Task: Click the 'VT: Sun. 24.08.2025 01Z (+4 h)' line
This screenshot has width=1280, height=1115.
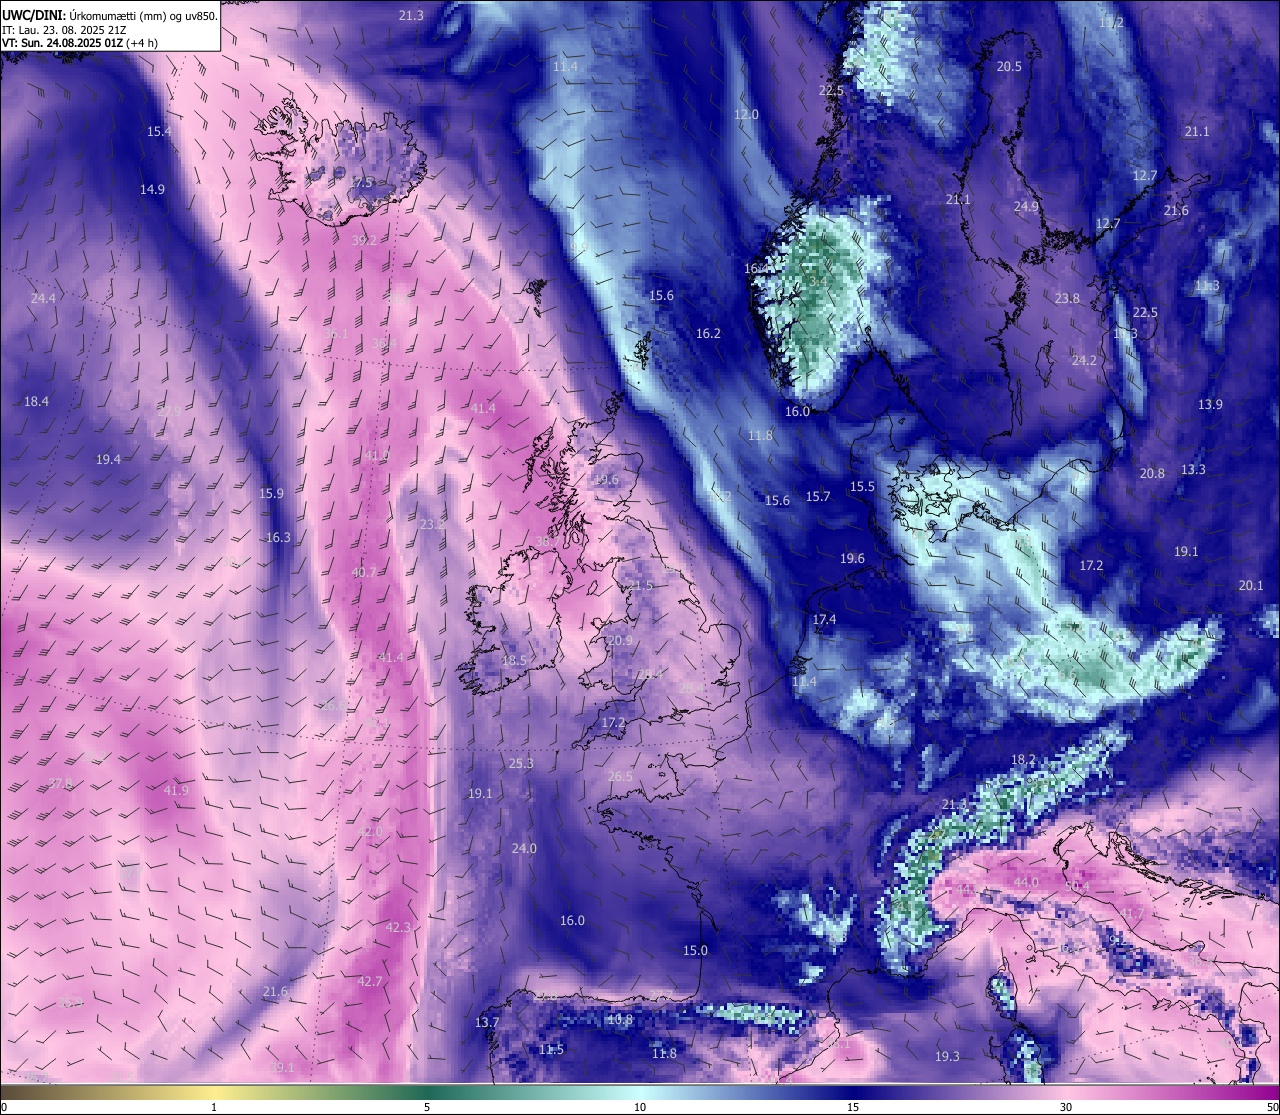Action: pyautogui.click(x=80, y=43)
